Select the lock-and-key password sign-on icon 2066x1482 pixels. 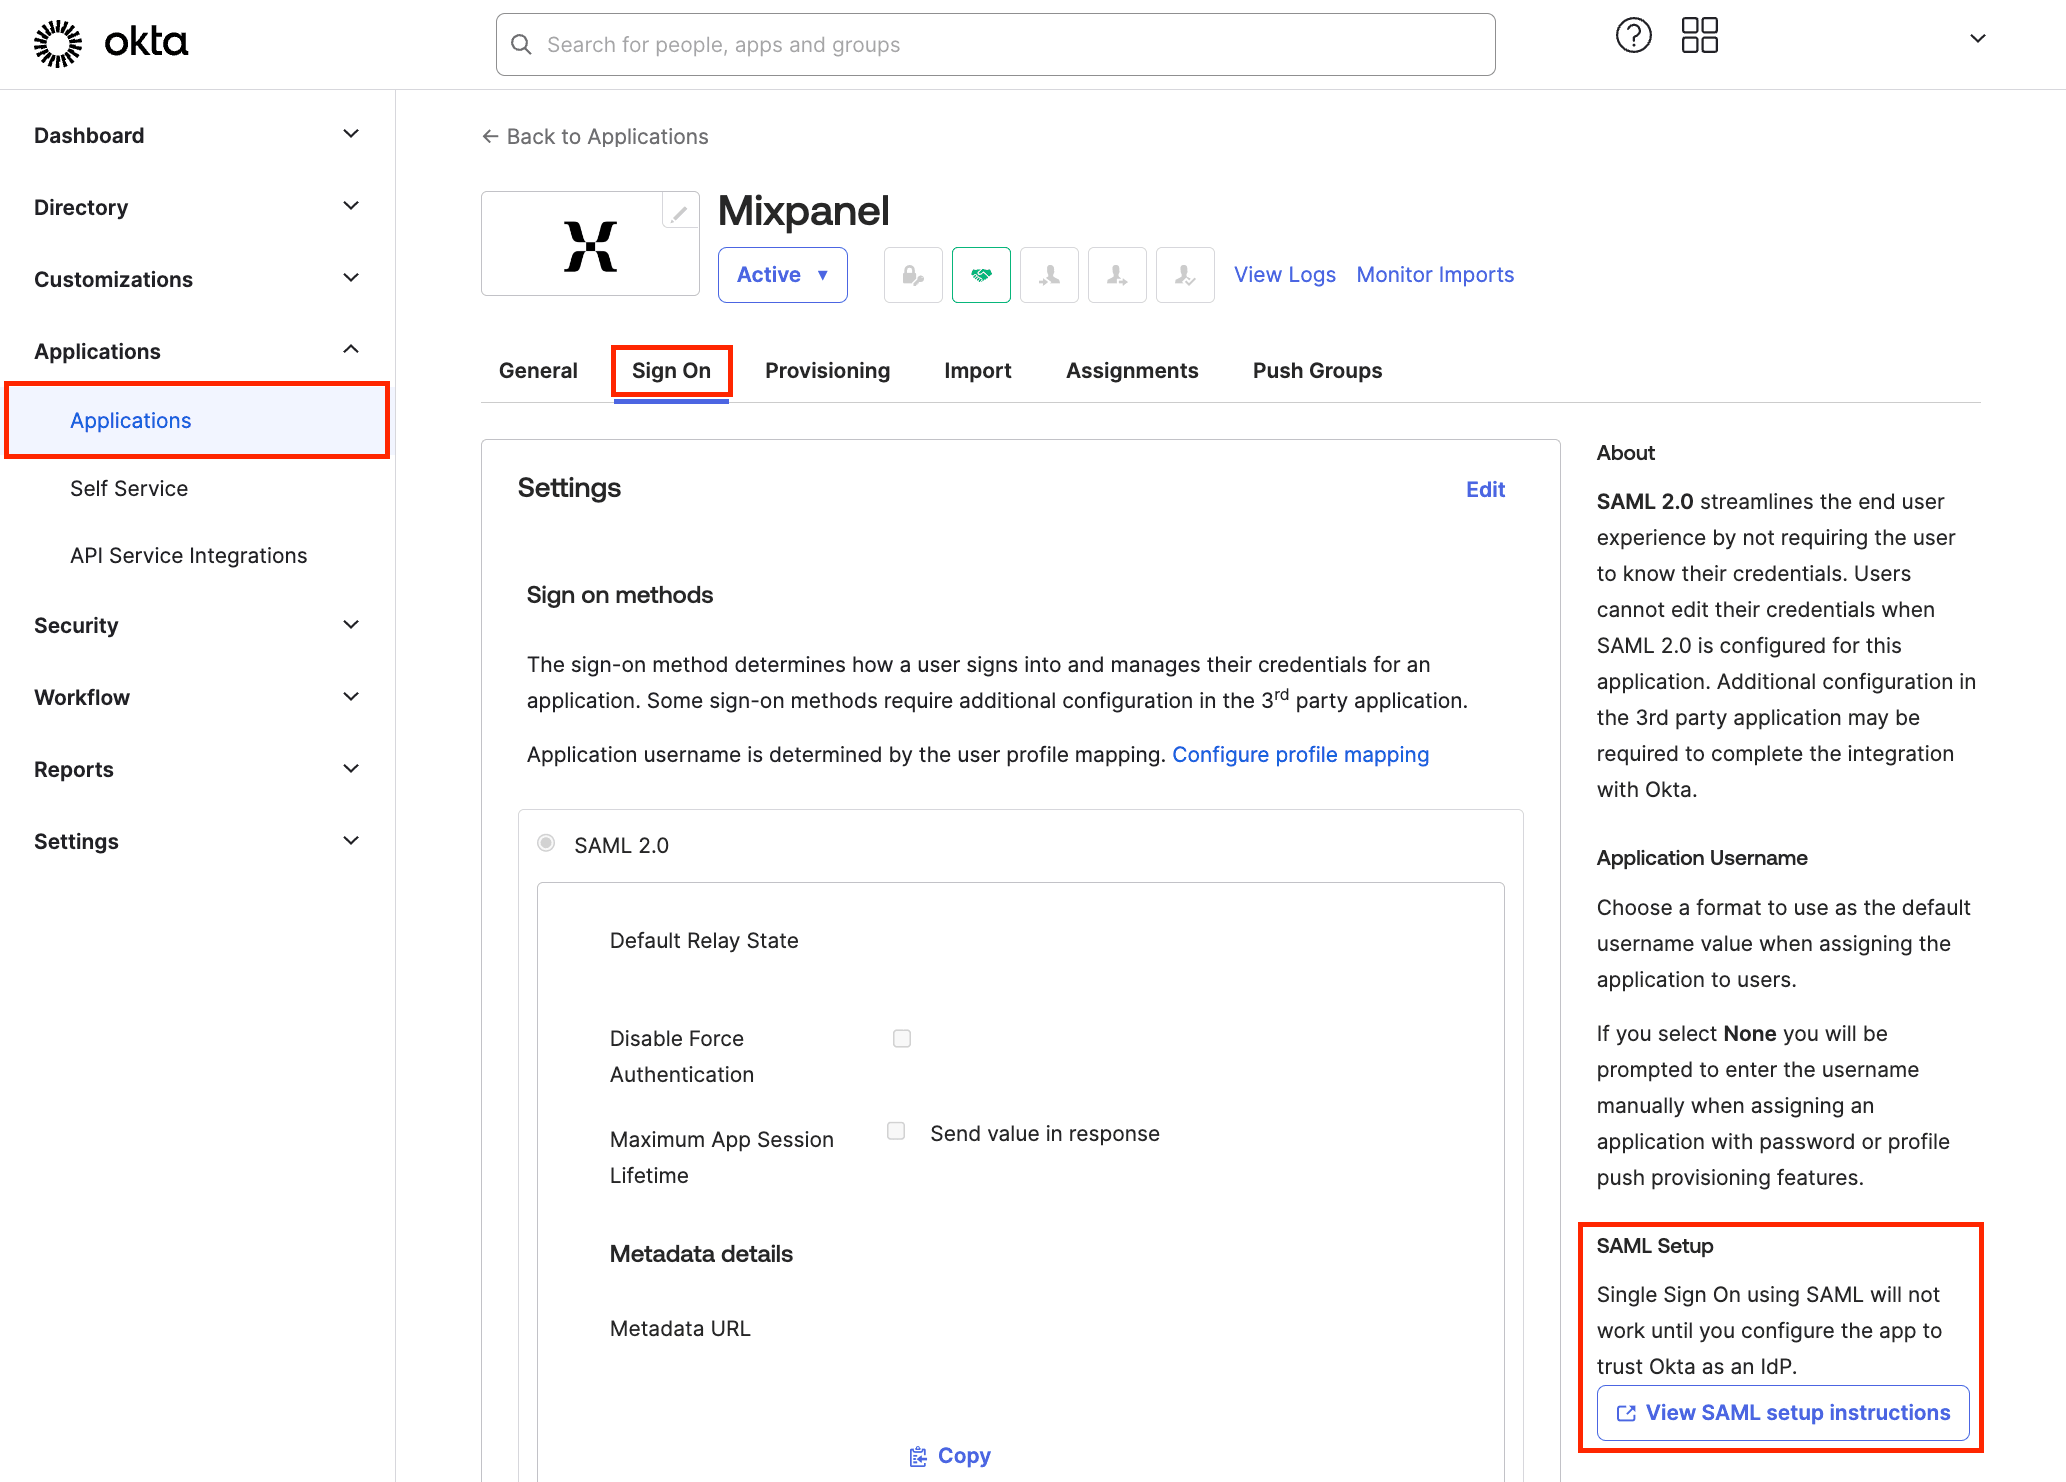coord(913,274)
